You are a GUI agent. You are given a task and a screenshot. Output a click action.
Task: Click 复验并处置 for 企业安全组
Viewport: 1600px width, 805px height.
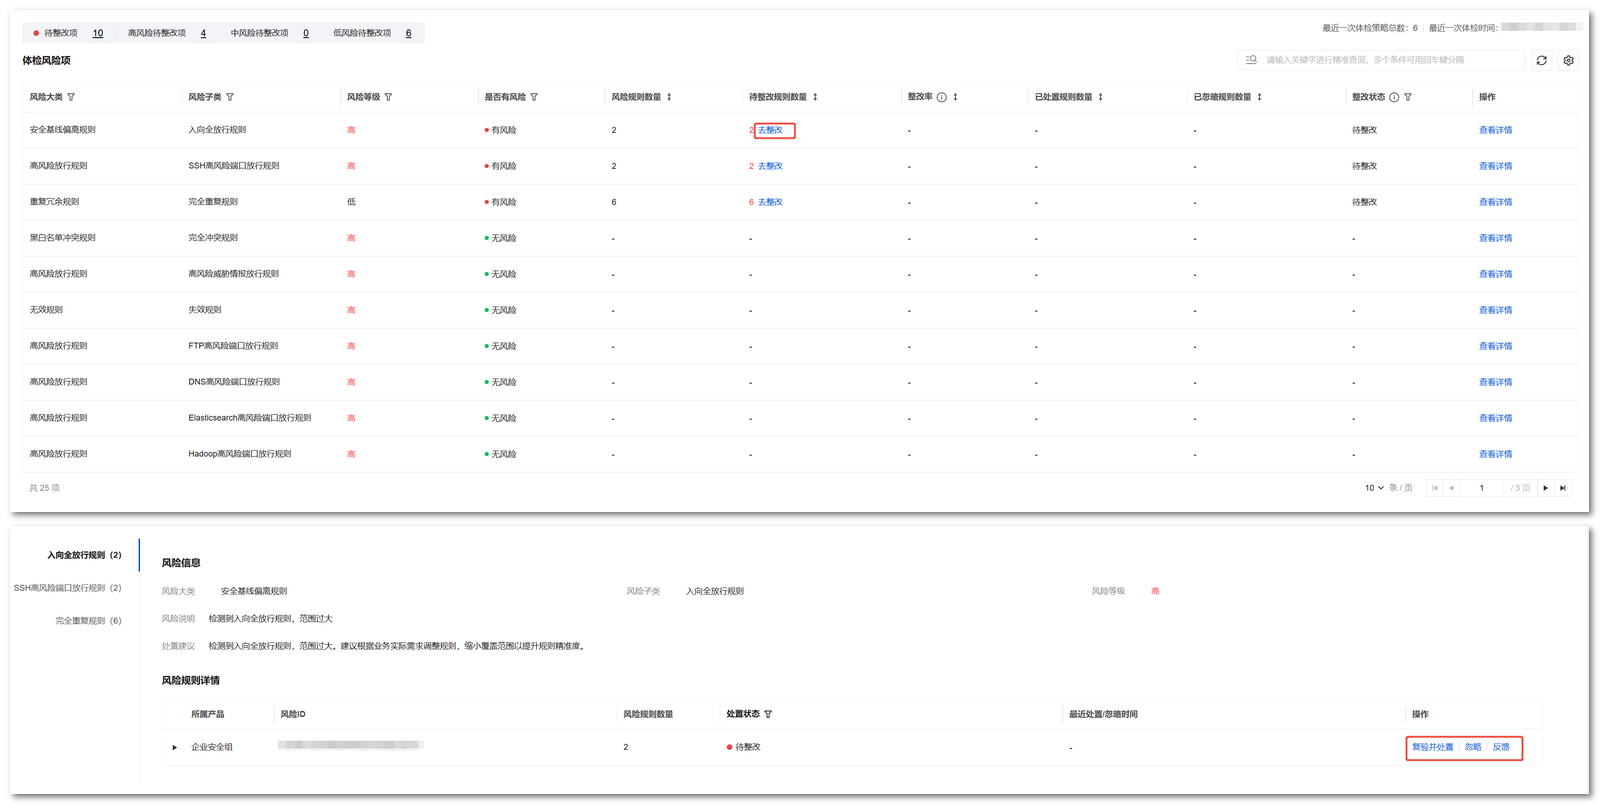coord(1433,747)
